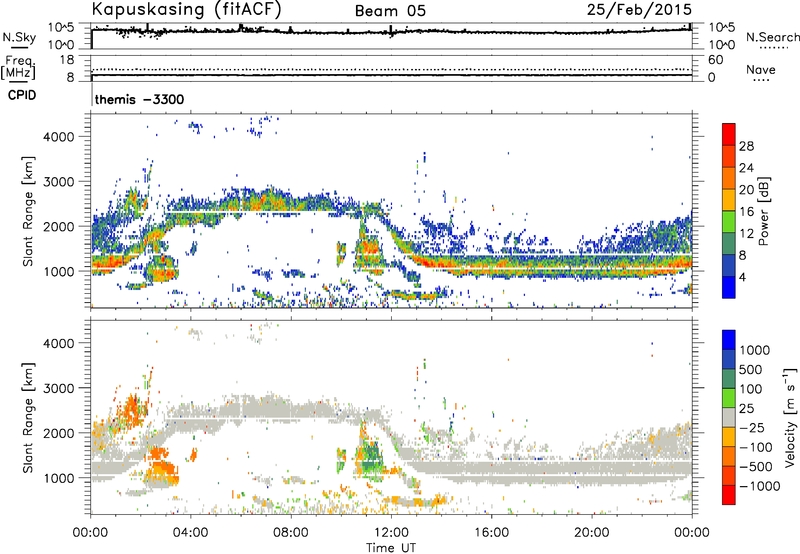
Task: Click "4000" range tick on the velocity panel
Action: tap(59, 343)
